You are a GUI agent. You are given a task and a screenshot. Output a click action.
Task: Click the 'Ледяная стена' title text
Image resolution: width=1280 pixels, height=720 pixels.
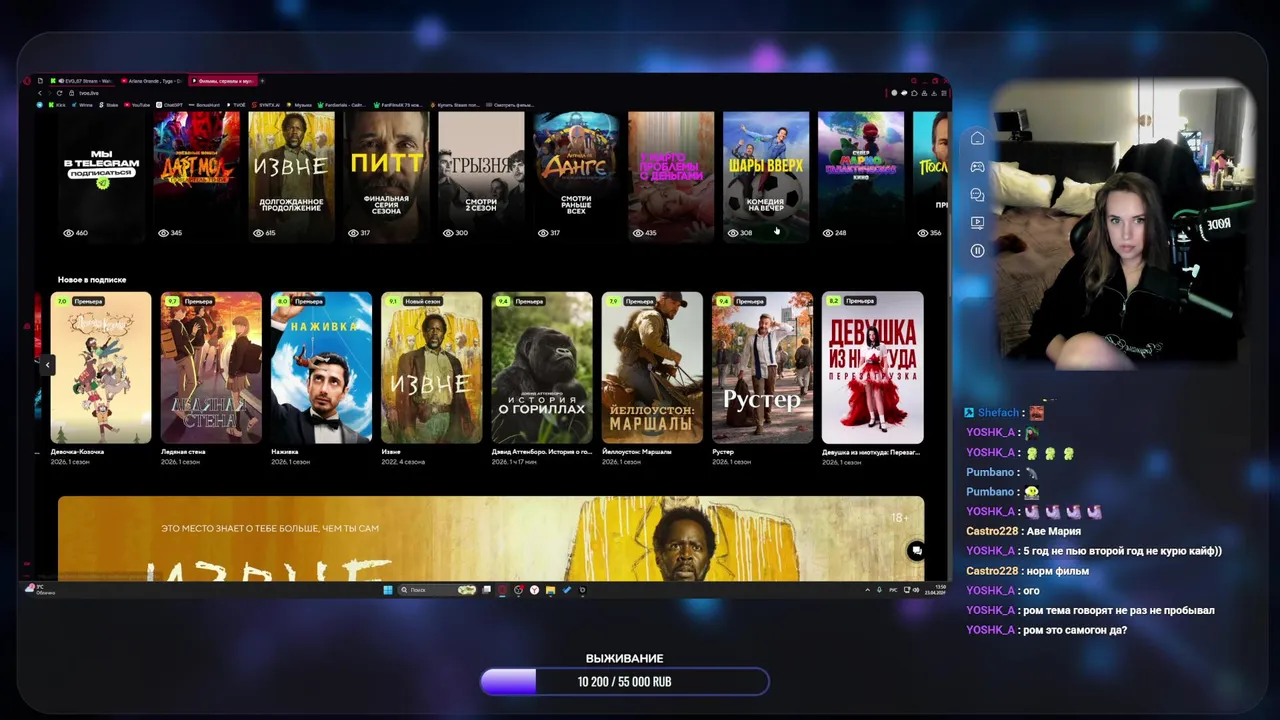183,452
